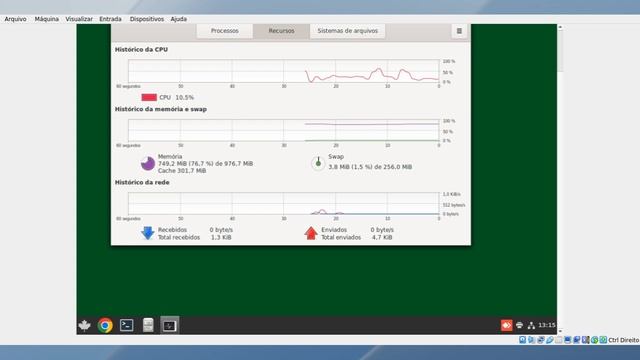Click the CPU history graph
Screen dimensions: 640x360
pos(284,71)
